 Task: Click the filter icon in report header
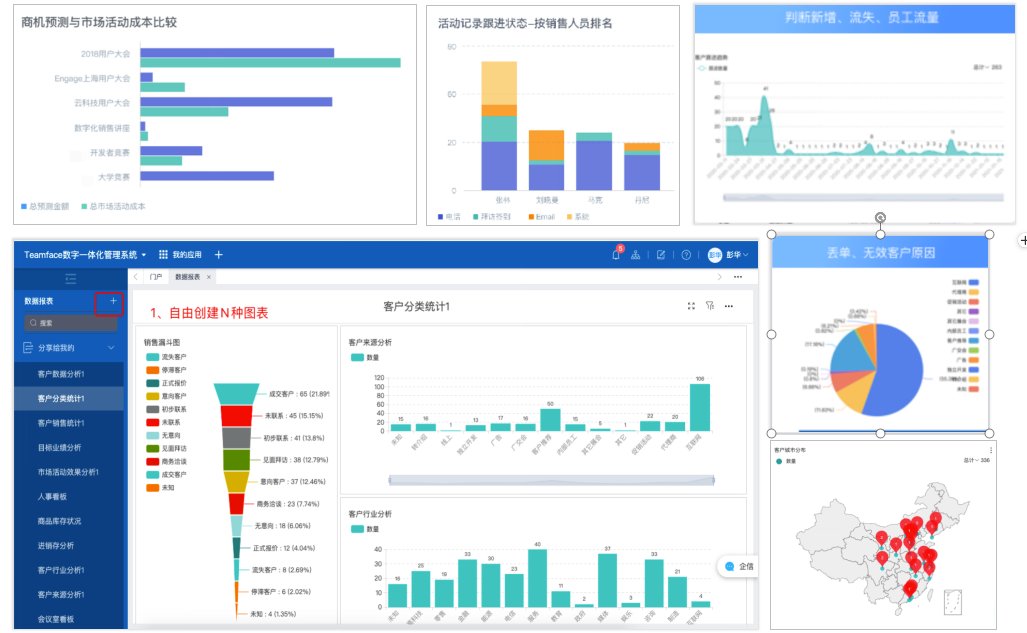(x=709, y=306)
